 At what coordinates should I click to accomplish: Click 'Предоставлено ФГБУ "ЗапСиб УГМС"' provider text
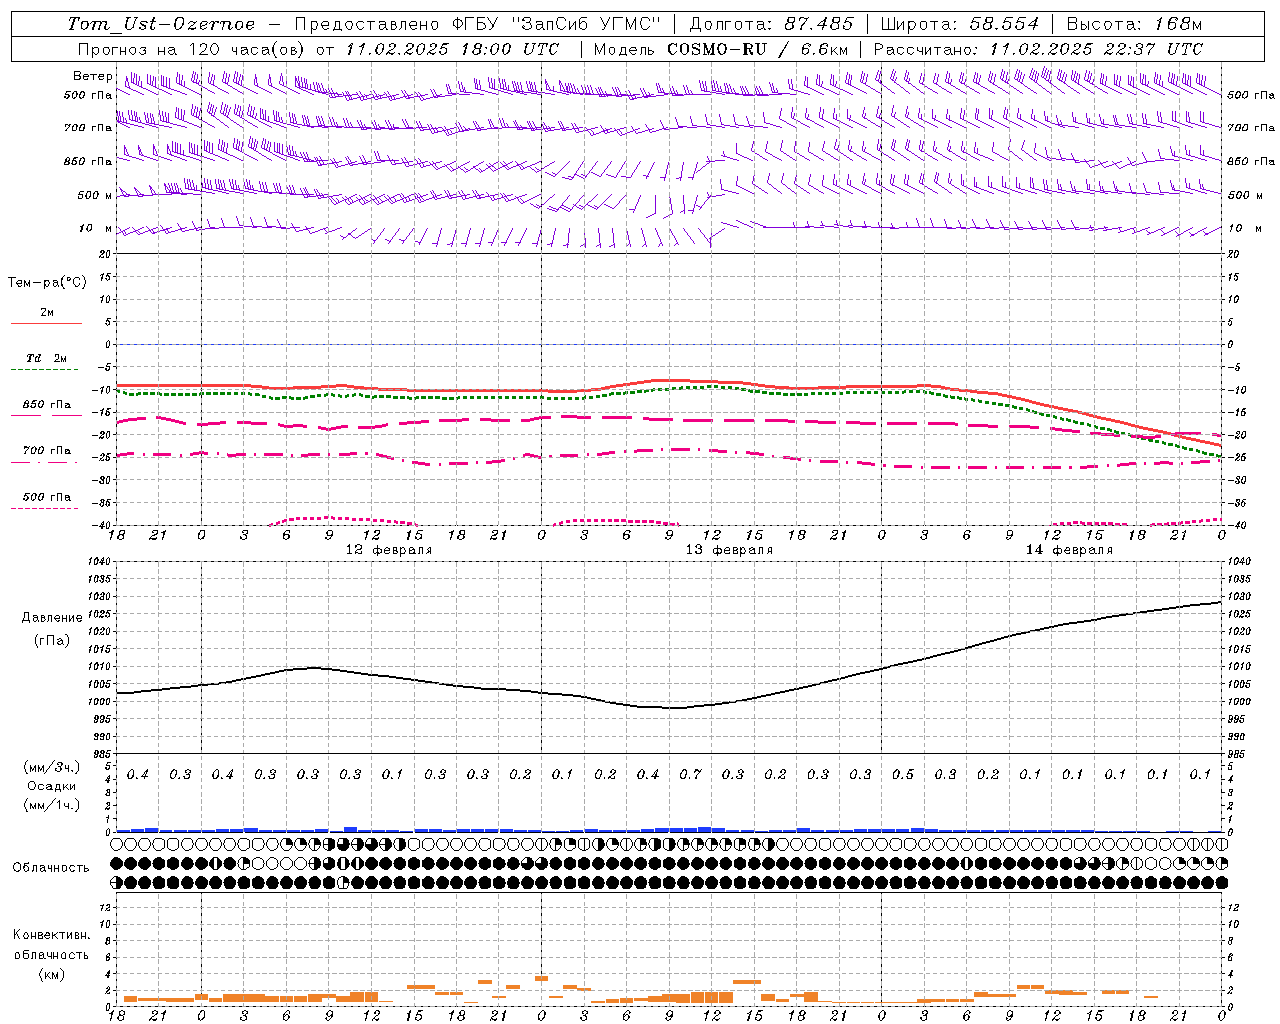(478, 24)
